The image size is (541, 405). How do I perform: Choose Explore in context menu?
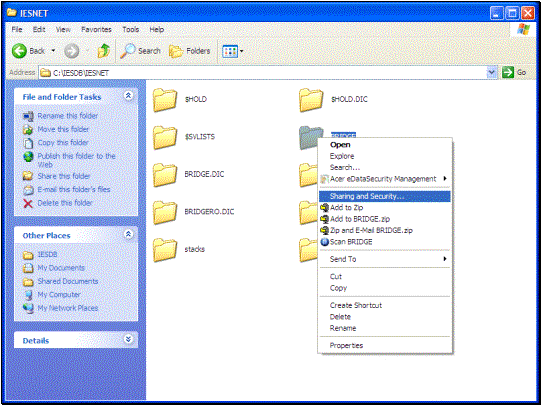click(x=385, y=156)
